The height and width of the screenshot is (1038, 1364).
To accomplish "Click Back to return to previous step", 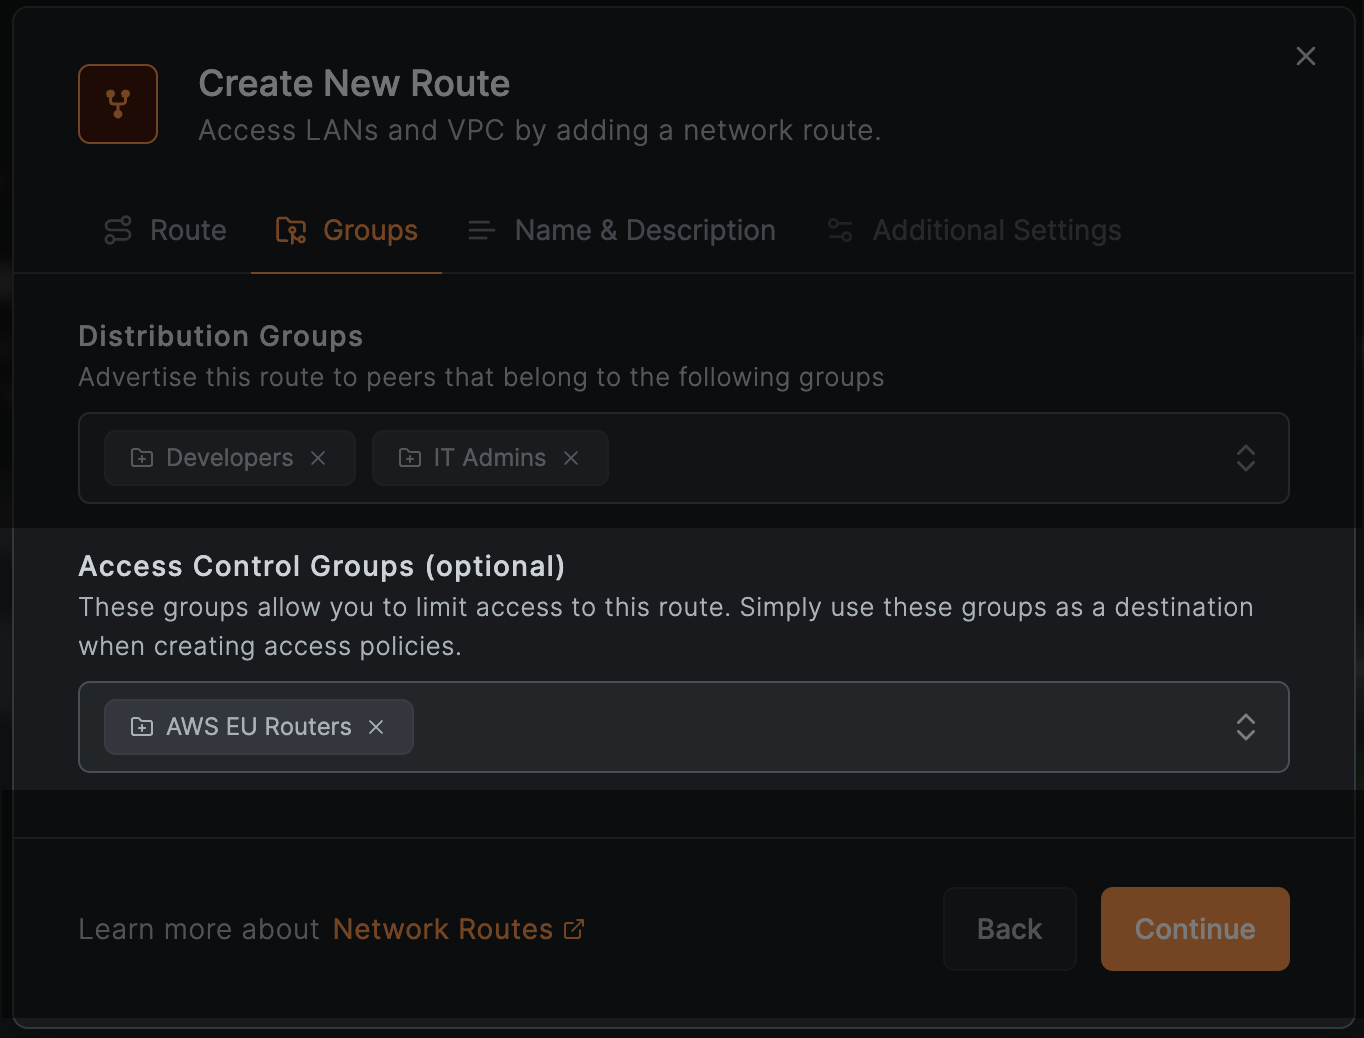I will tap(1009, 928).
